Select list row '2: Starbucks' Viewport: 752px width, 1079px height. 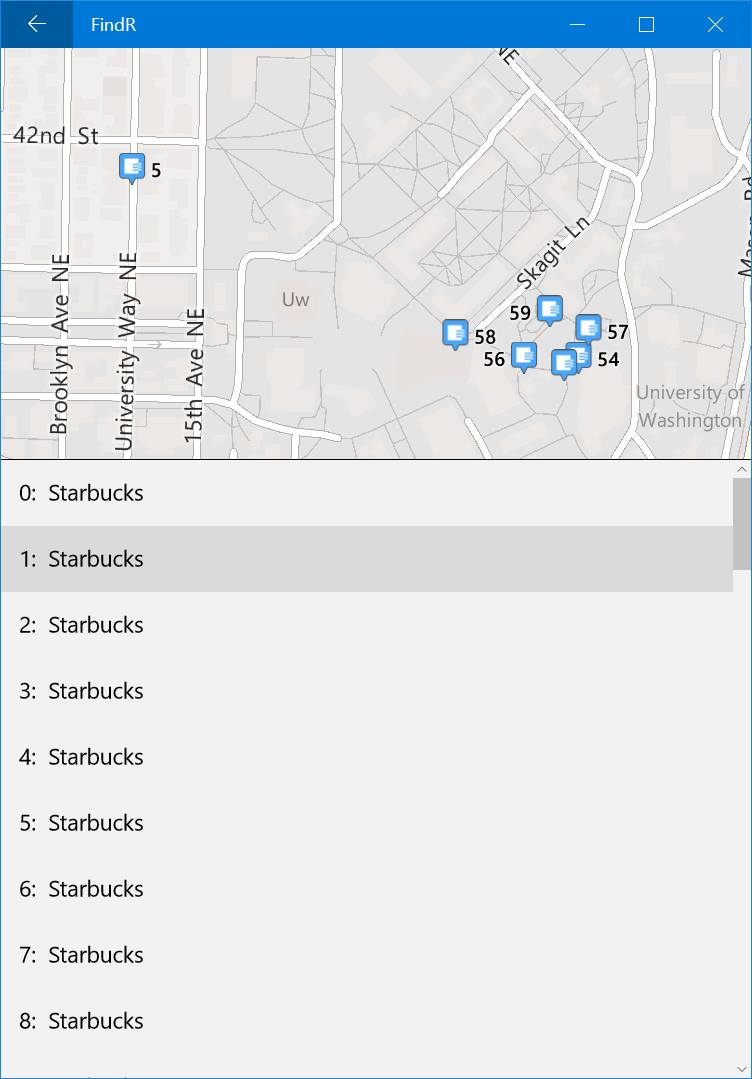367,626
